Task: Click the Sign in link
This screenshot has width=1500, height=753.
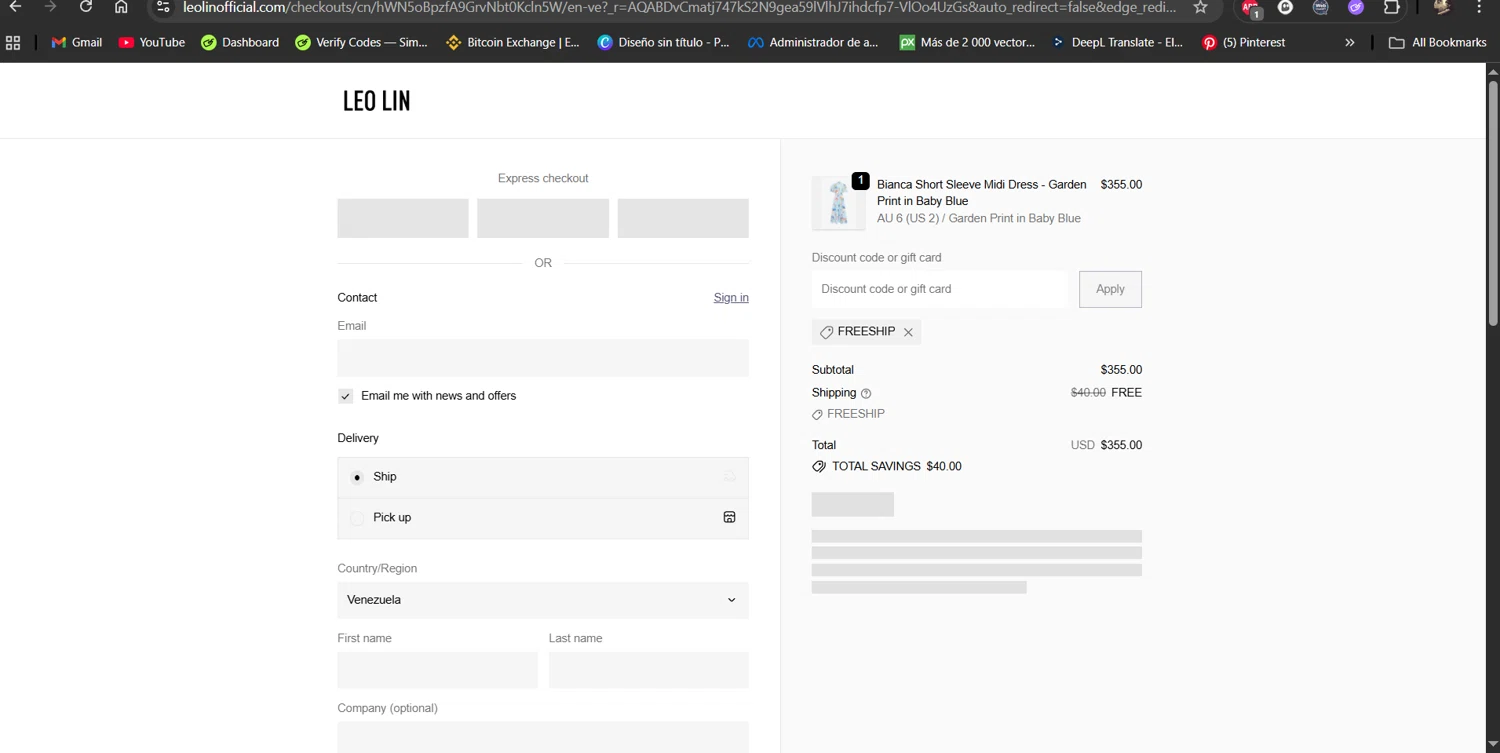Action: pyautogui.click(x=731, y=298)
